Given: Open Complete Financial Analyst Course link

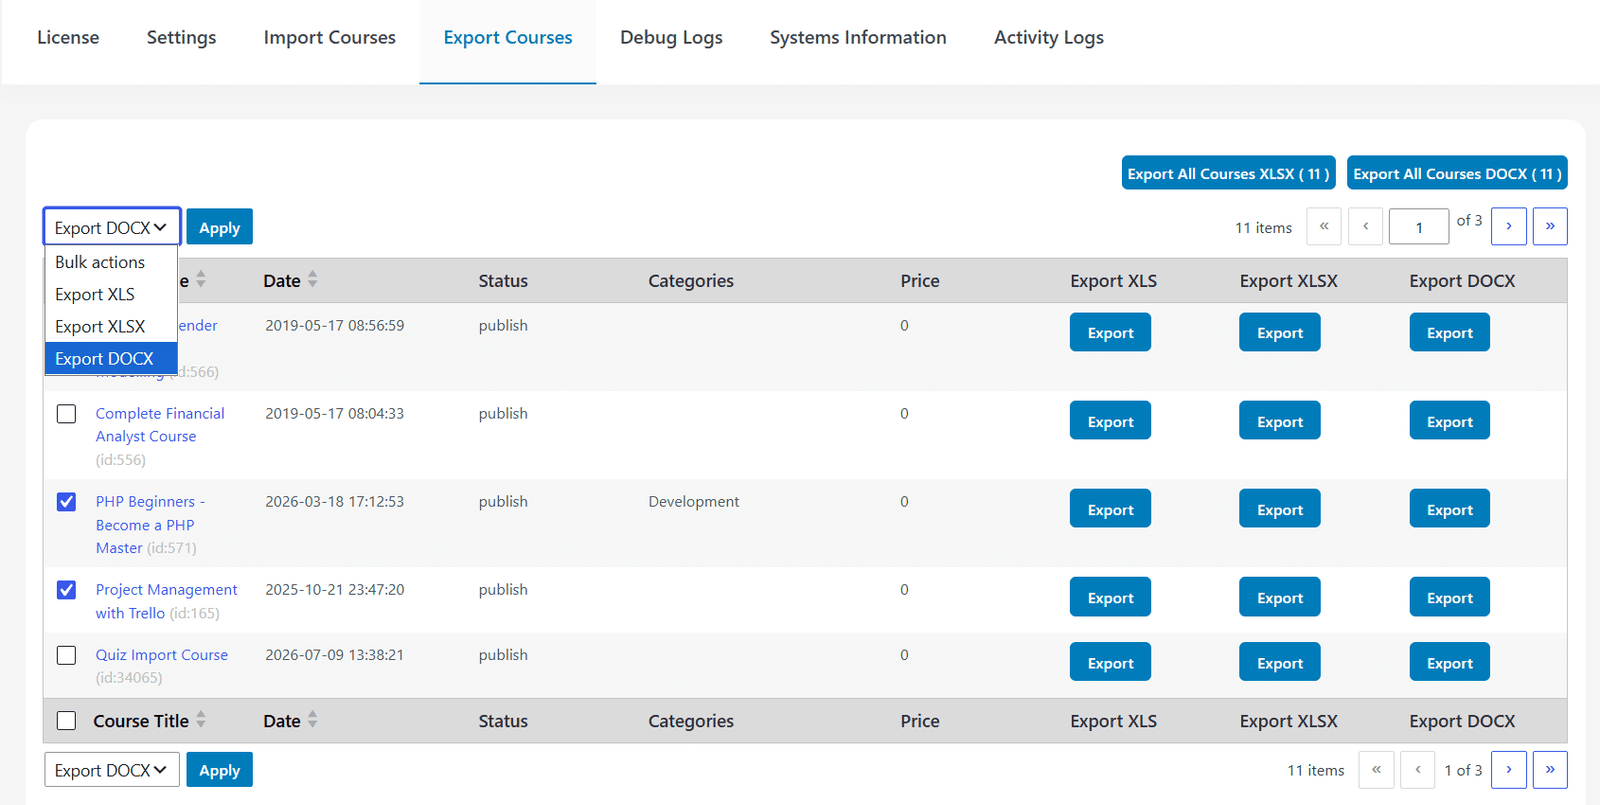Looking at the screenshot, I should click(160, 425).
